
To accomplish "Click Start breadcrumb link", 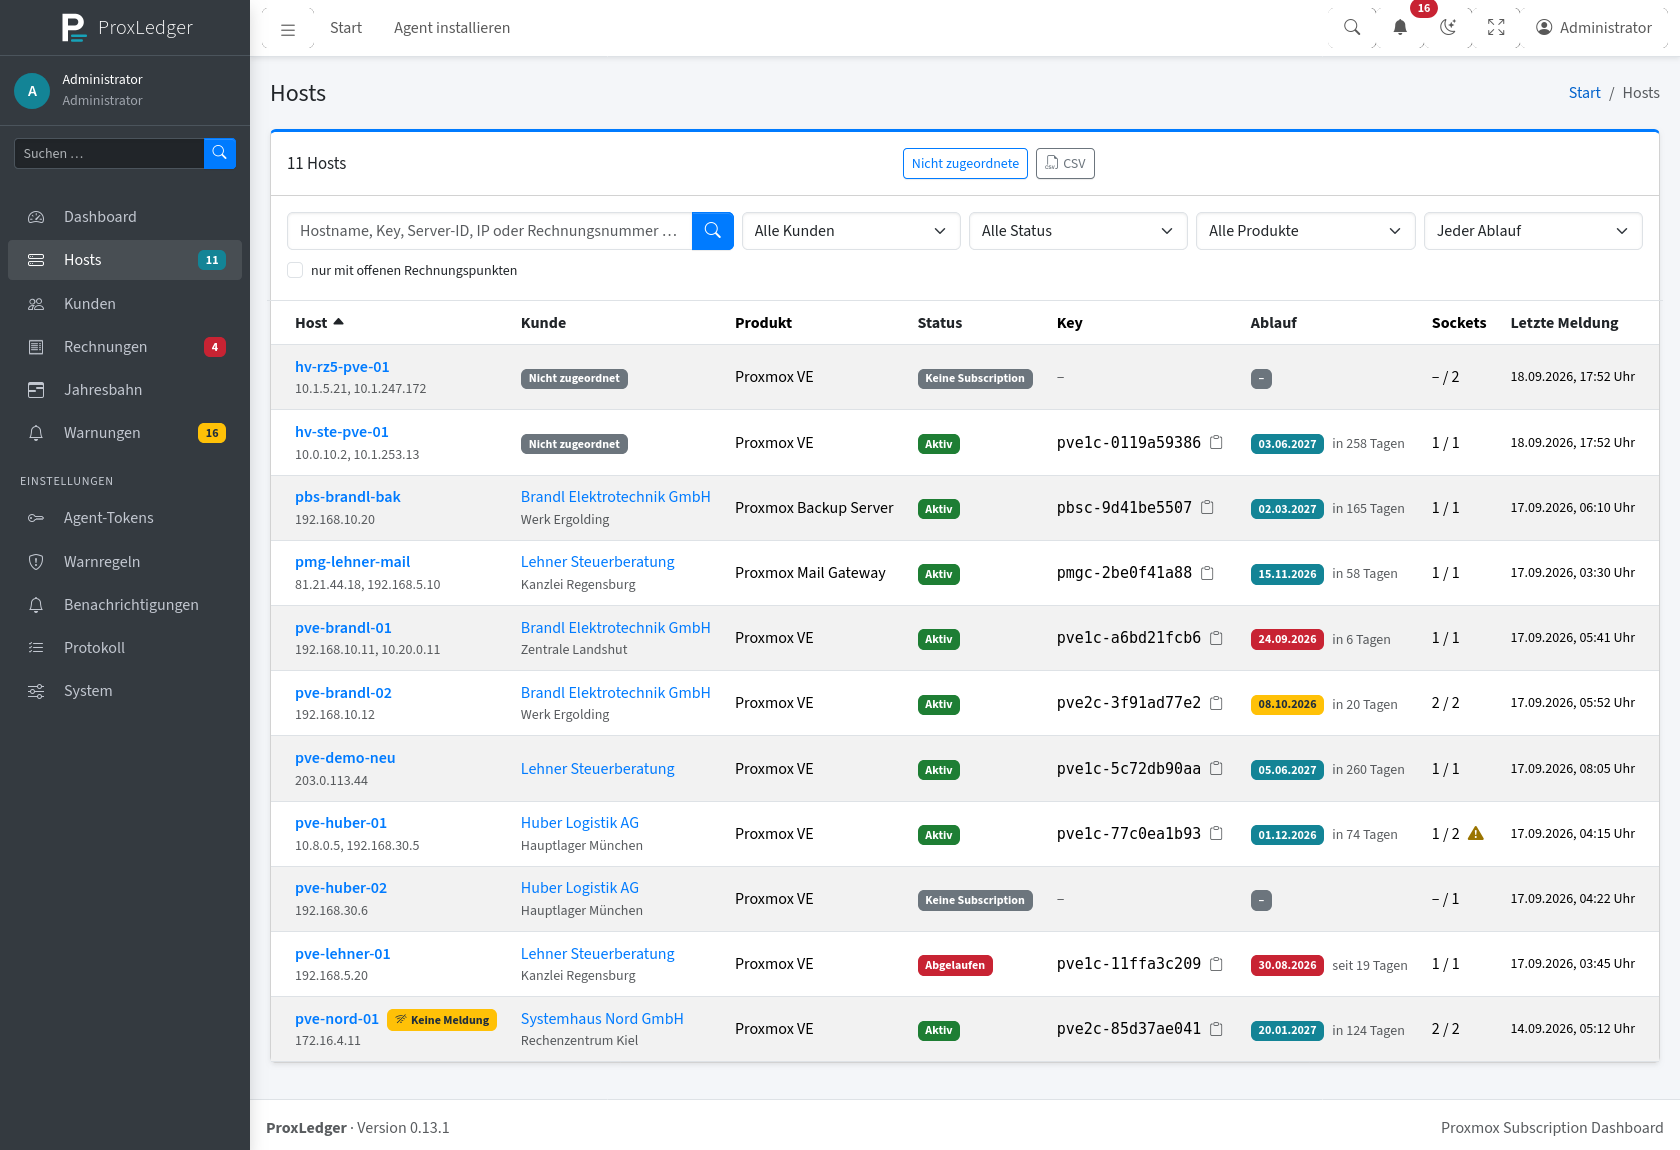I will click(x=1584, y=93).
